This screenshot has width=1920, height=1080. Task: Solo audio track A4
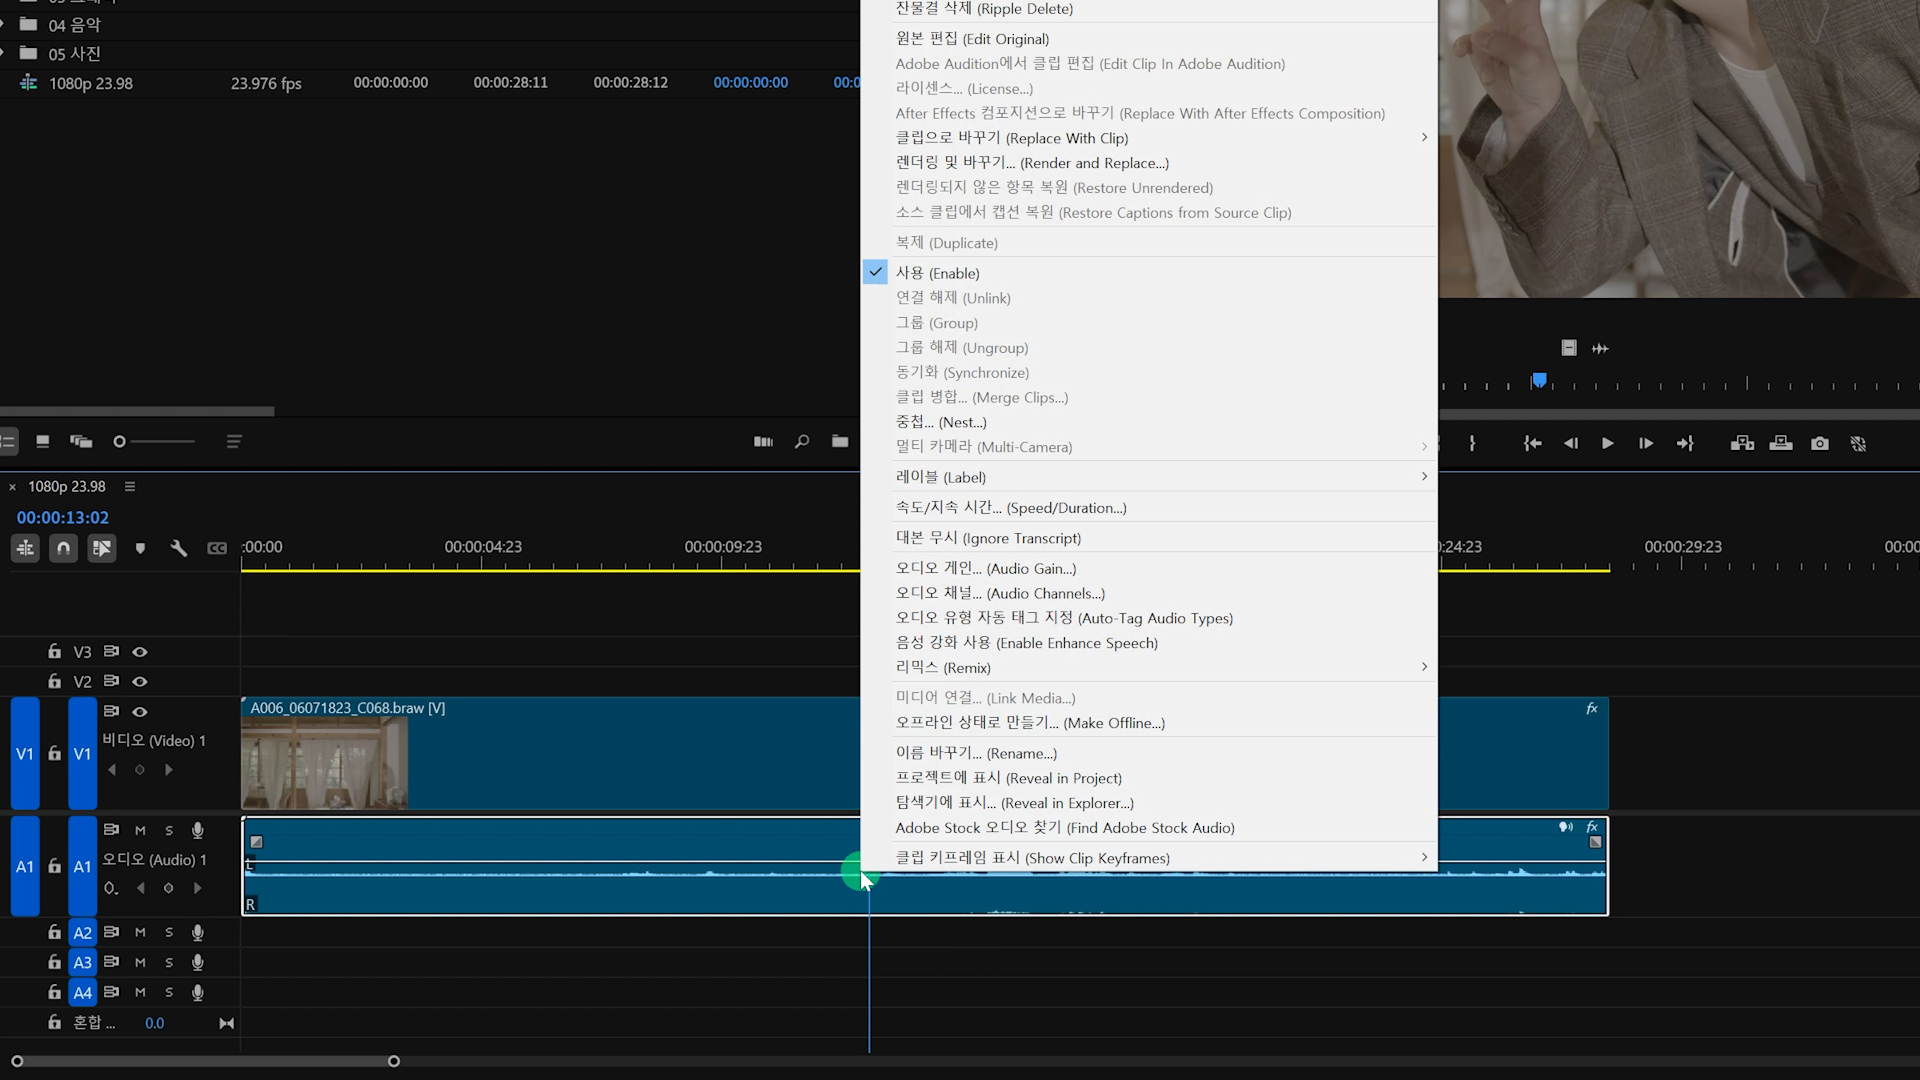(169, 992)
